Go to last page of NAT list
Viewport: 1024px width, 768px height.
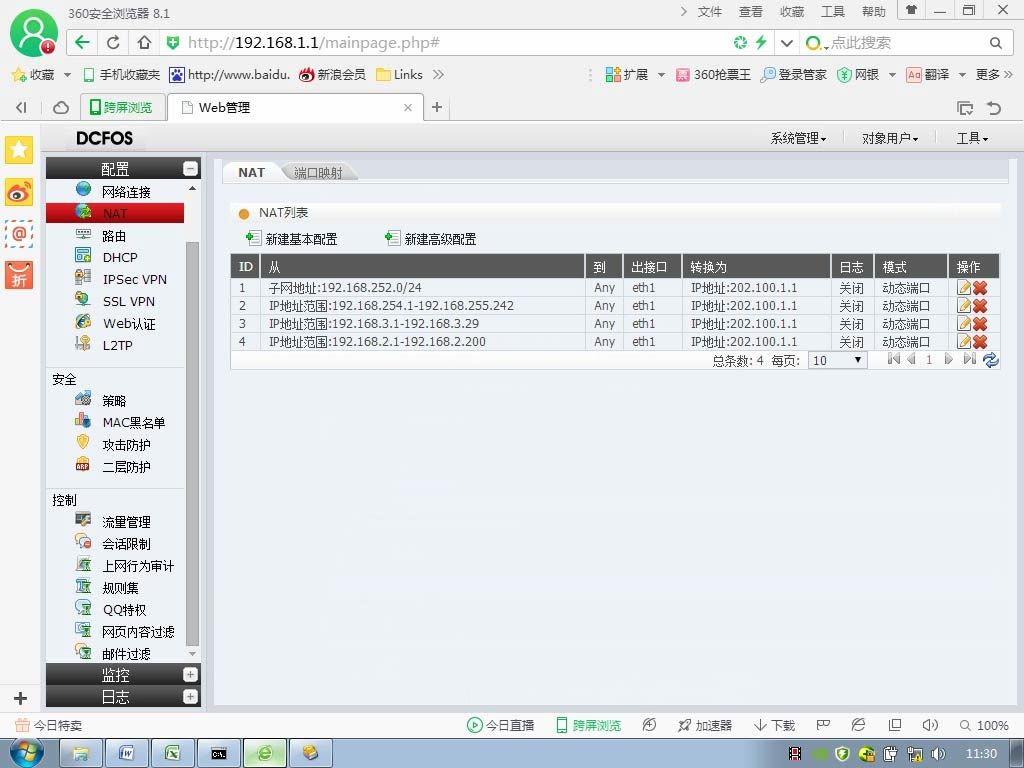[x=970, y=359]
